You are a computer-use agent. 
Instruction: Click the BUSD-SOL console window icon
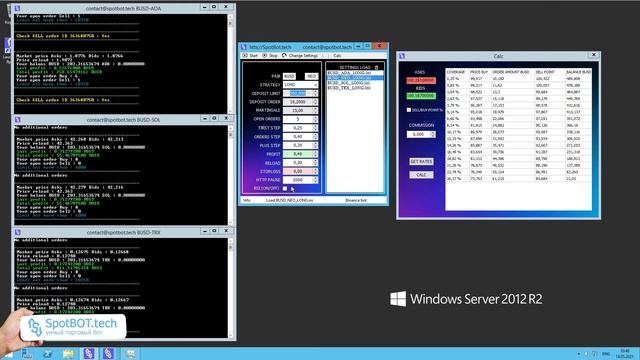[x=17, y=120]
